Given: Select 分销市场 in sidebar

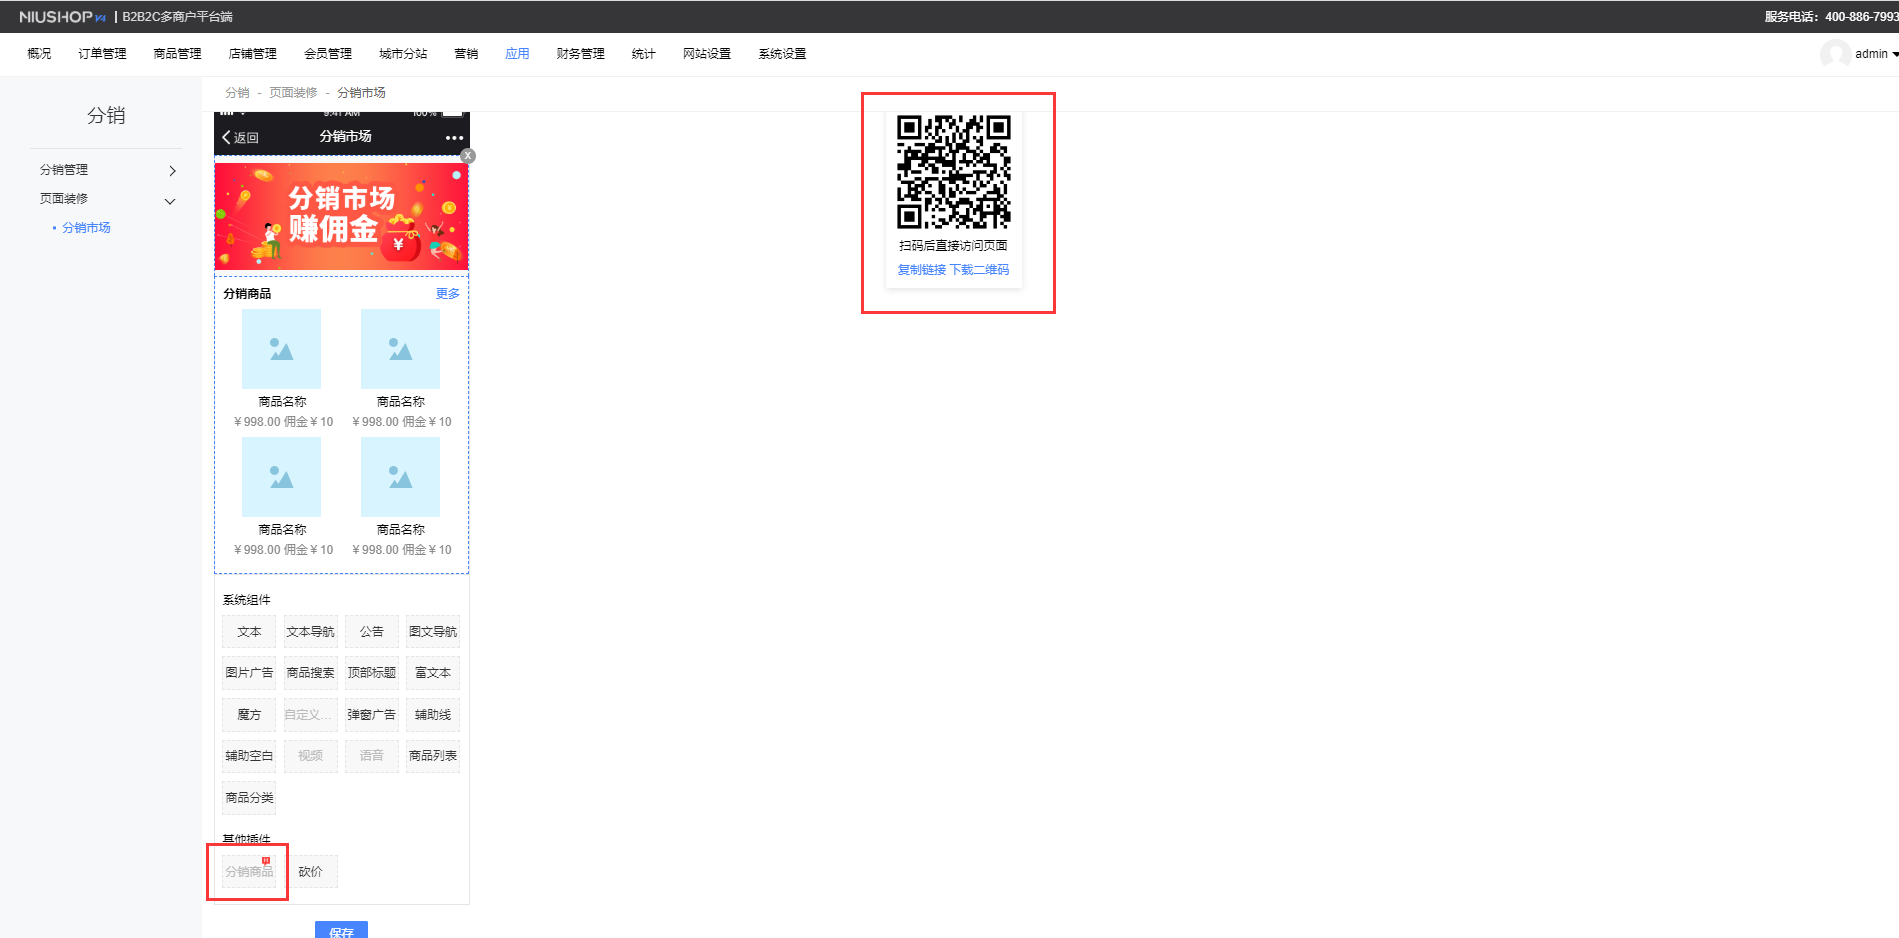Looking at the screenshot, I should [86, 228].
